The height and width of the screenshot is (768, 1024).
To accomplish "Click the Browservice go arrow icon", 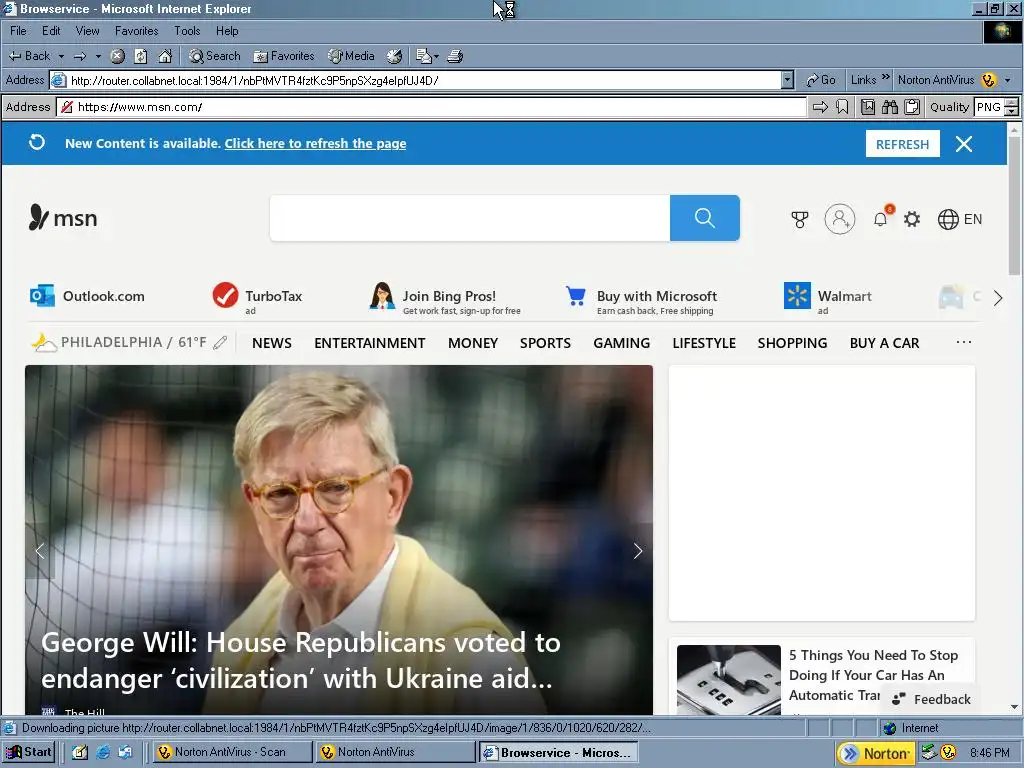I will 820,107.
